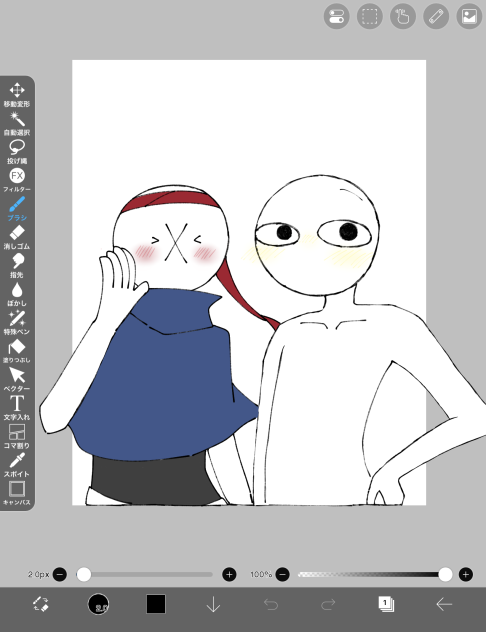Open the stabilizer hand-touch settings

click(403, 17)
